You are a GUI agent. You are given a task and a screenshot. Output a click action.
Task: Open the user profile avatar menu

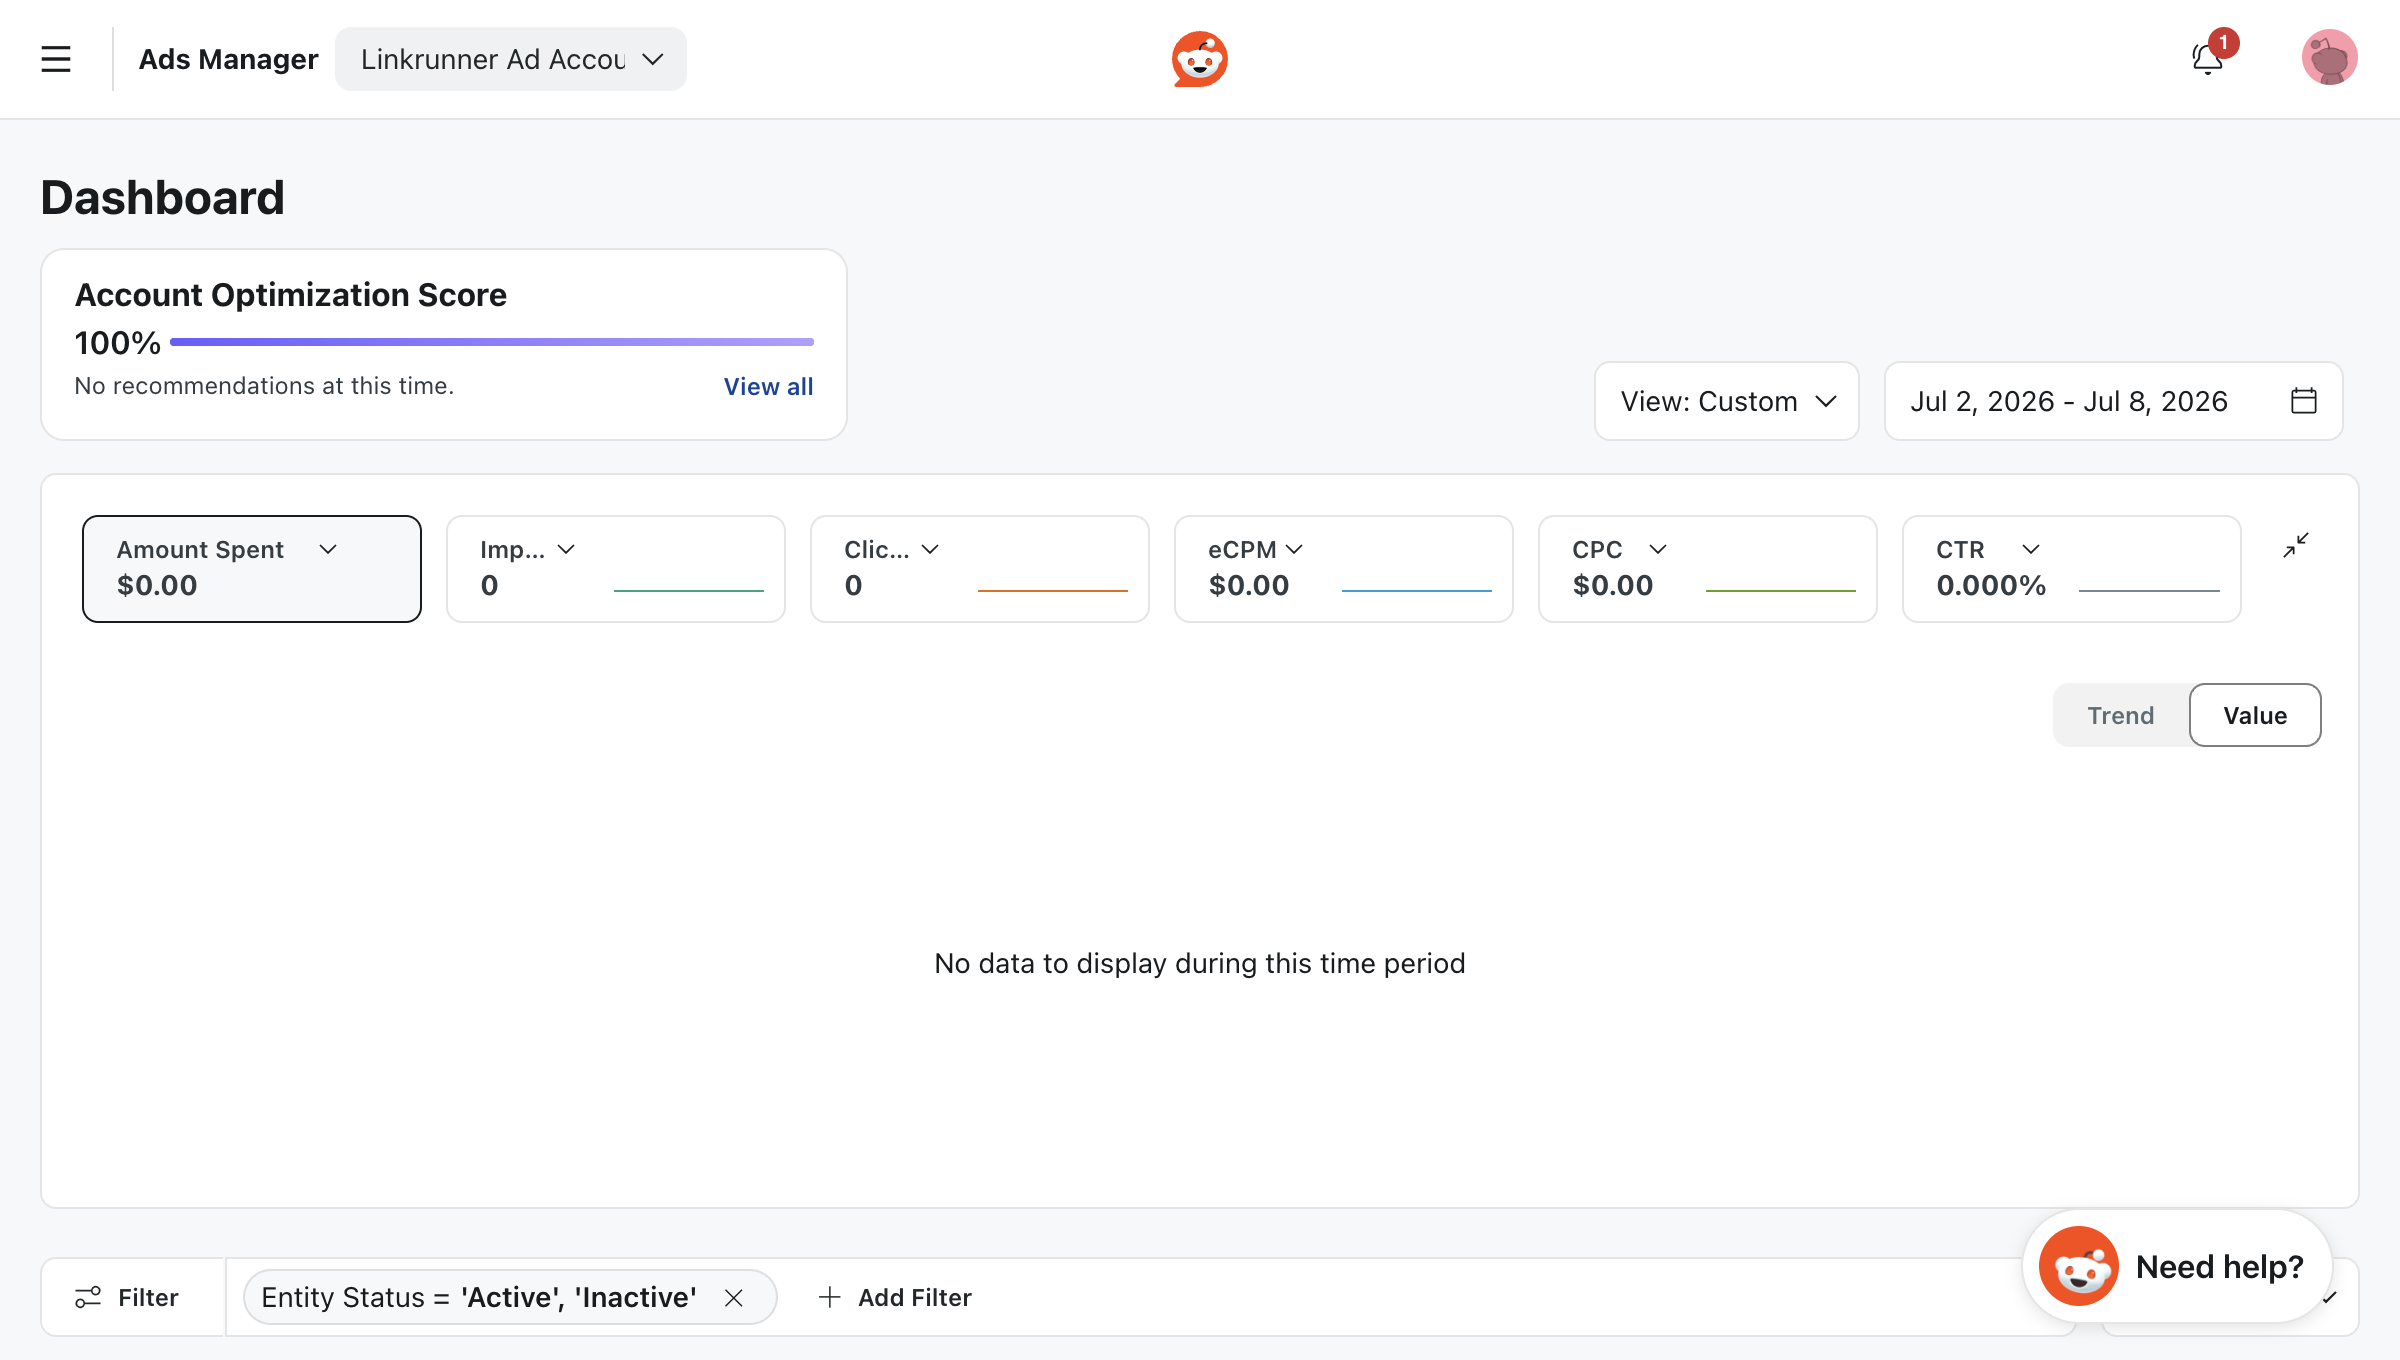click(x=2329, y=57)
